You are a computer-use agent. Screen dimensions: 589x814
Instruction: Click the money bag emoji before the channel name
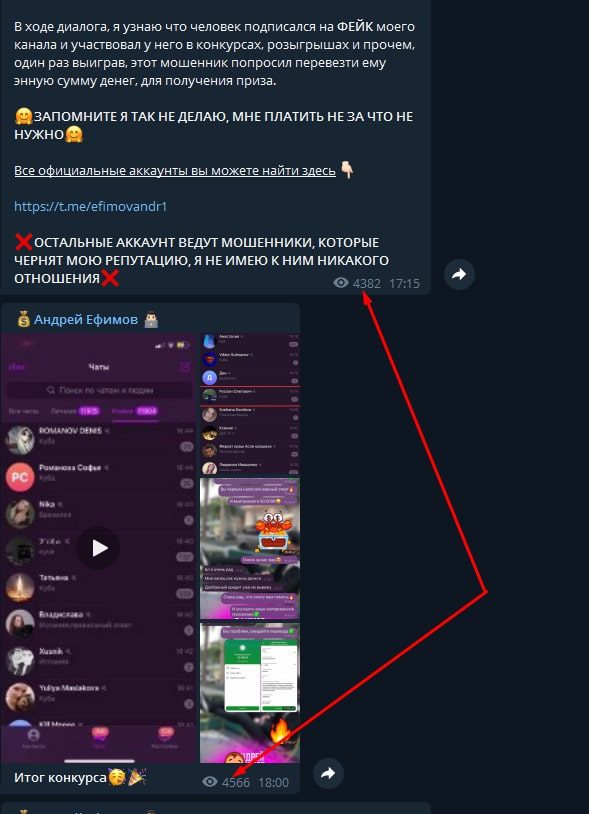click(x=23, y=319)
